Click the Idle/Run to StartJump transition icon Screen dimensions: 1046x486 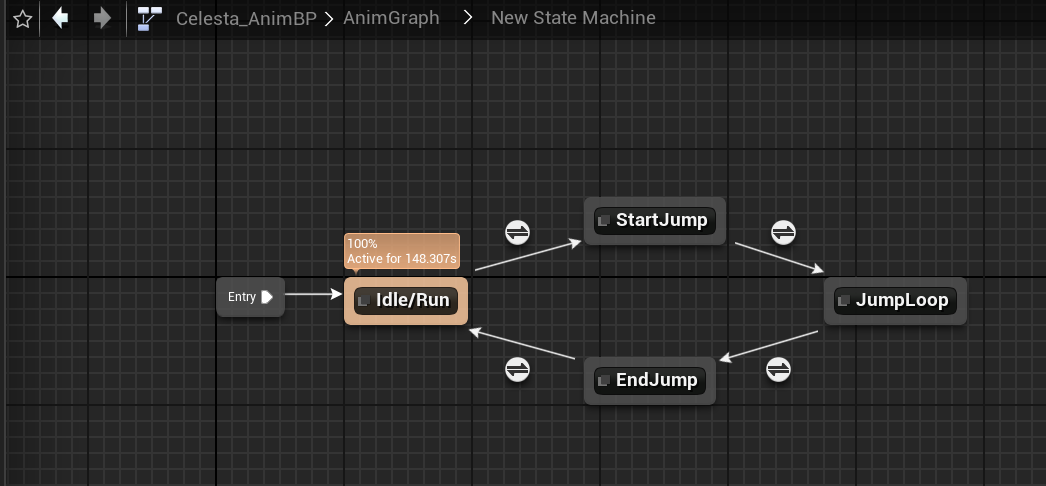[517, 233]
